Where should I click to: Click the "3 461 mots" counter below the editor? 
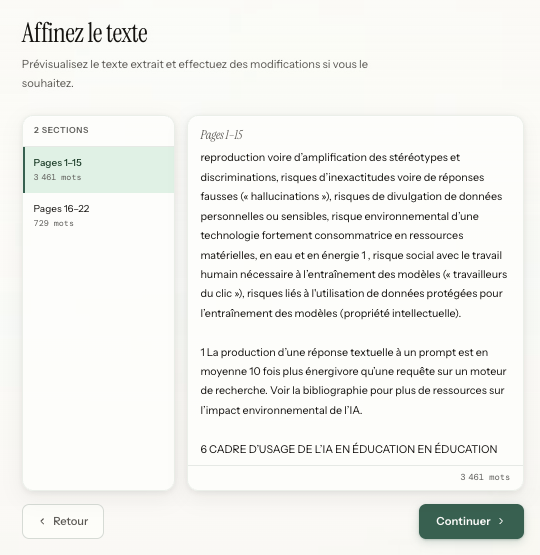[485, 477]
